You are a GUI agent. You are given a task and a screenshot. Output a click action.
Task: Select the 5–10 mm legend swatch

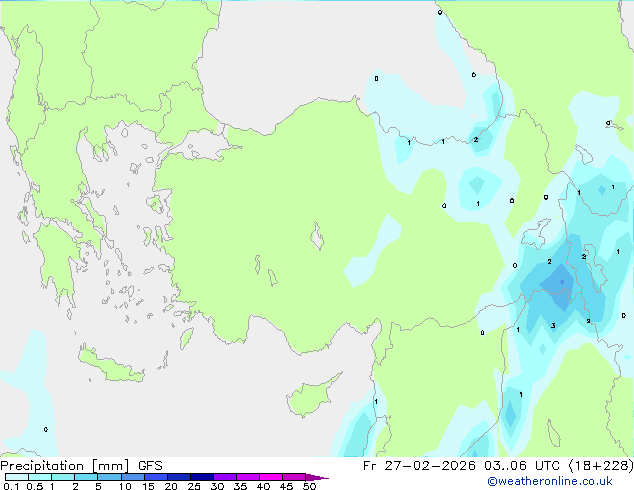click(109, 477)
